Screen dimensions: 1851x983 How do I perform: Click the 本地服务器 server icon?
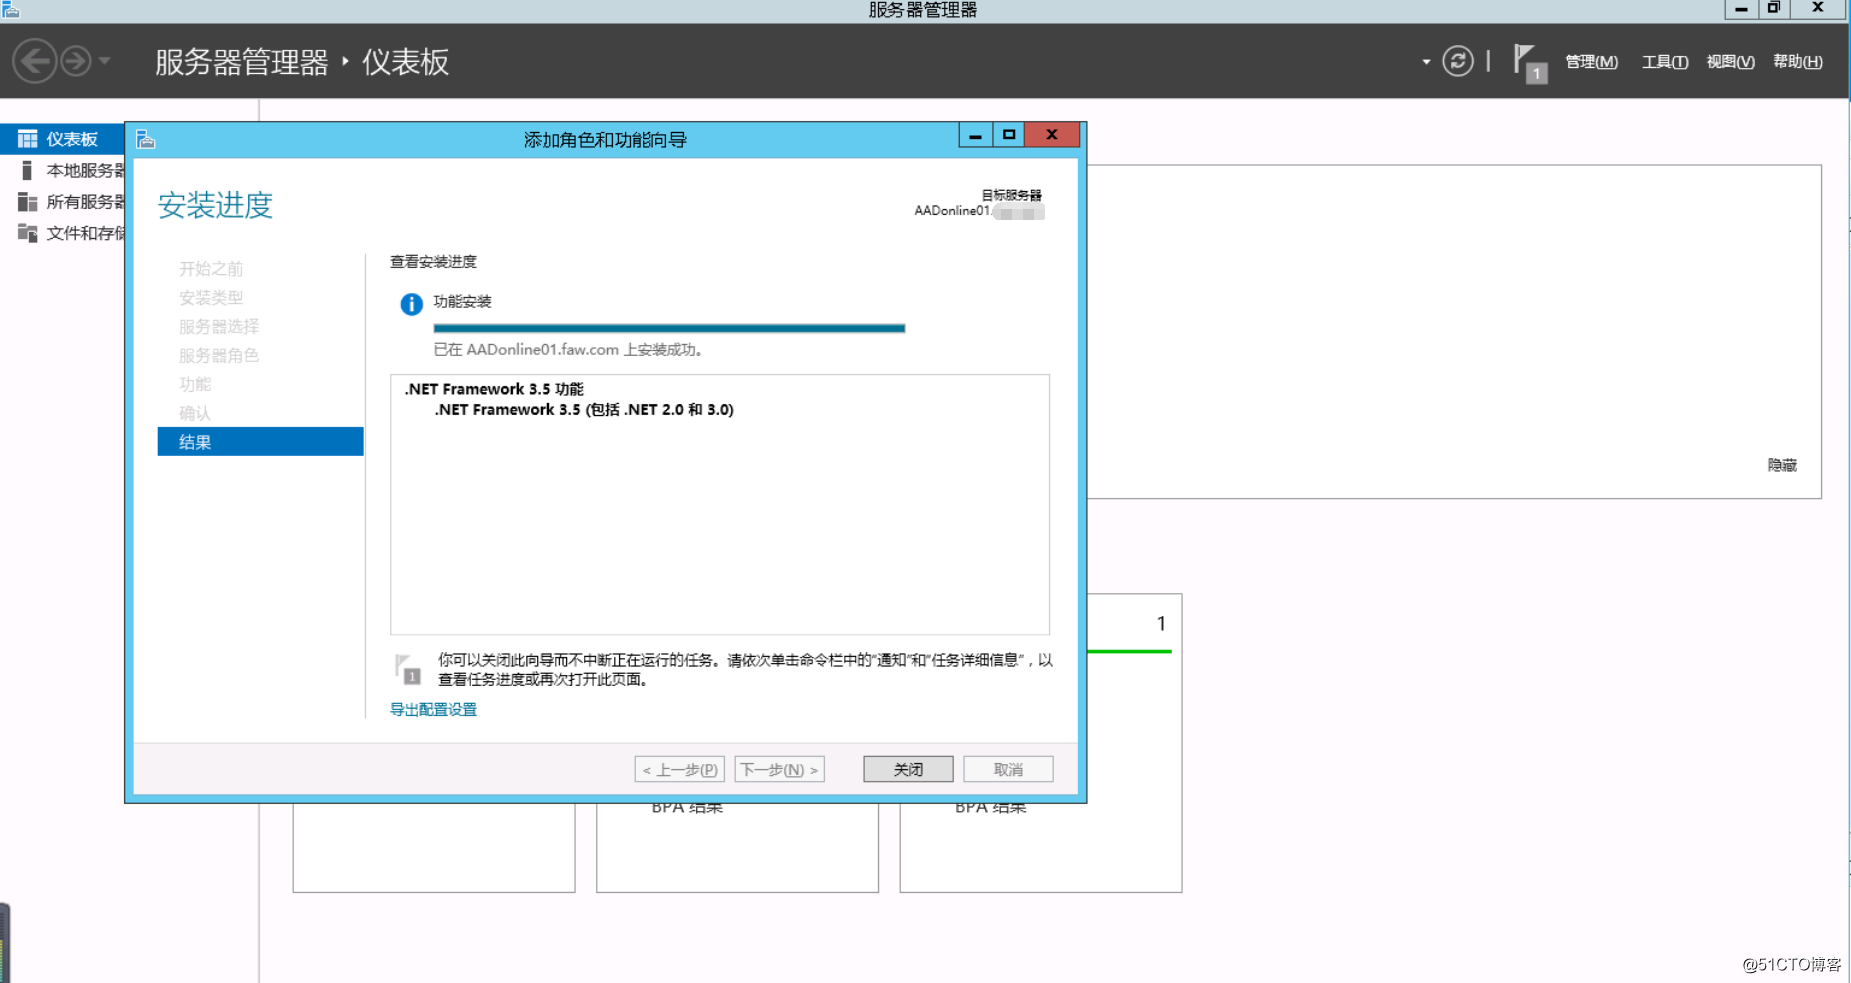point(27,171)
